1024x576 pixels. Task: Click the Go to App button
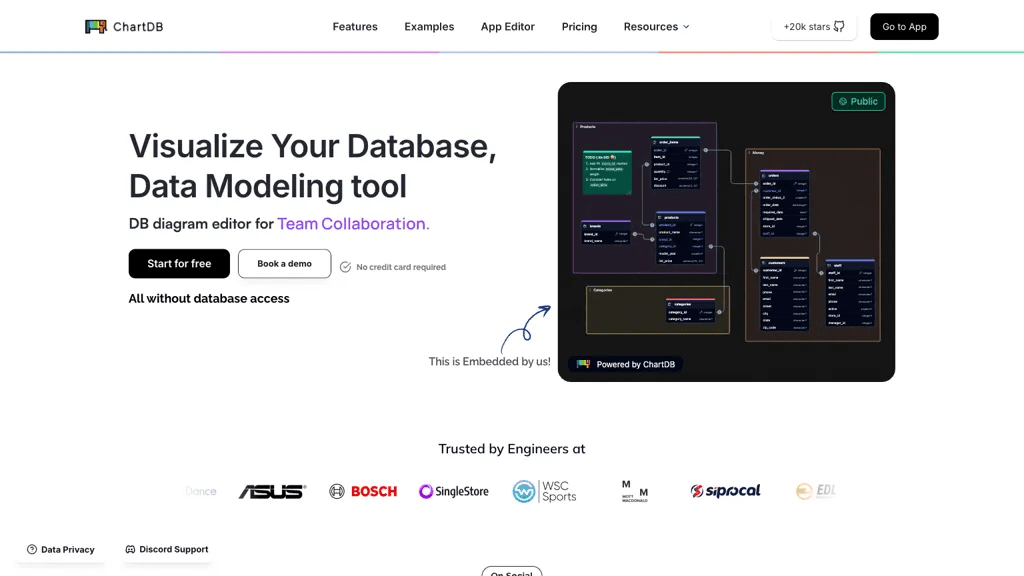[904, 27]
